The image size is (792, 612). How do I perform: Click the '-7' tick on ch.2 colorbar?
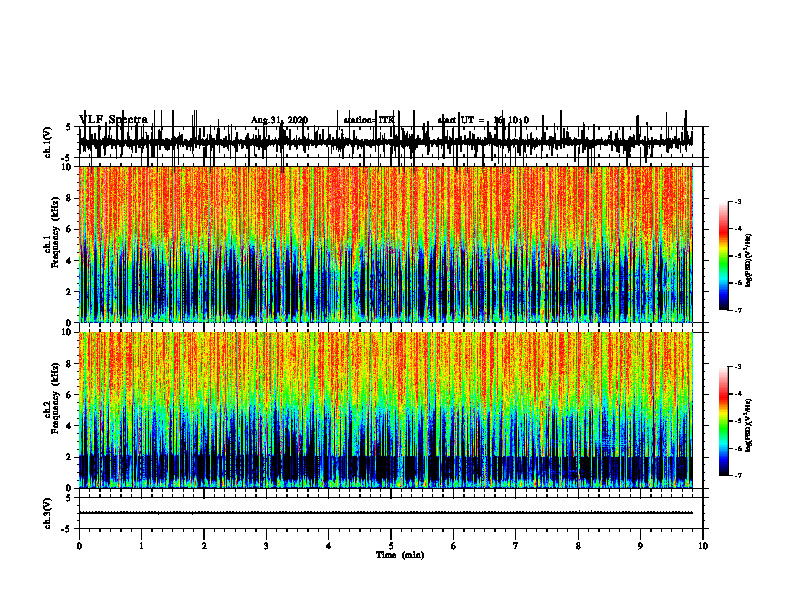point(738,476)
